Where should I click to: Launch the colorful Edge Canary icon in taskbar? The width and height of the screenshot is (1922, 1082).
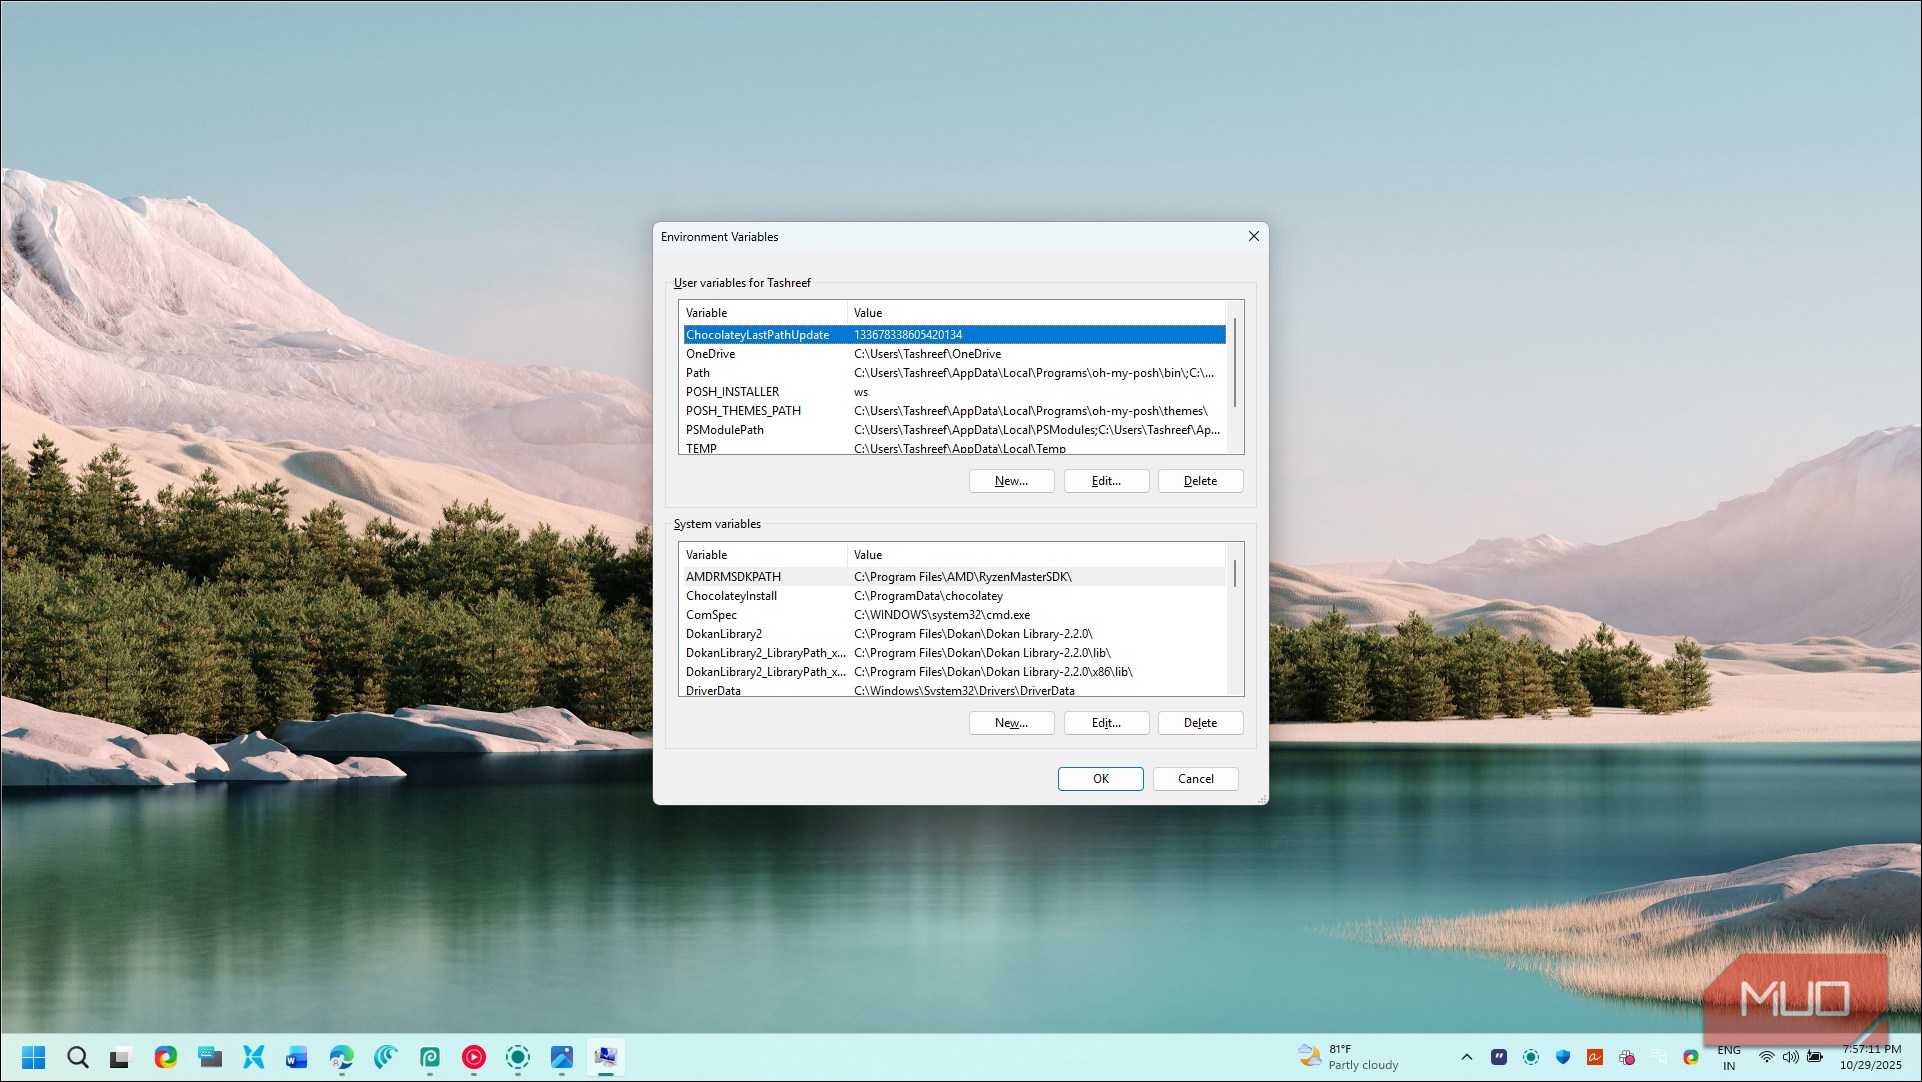click(165, 1057)
